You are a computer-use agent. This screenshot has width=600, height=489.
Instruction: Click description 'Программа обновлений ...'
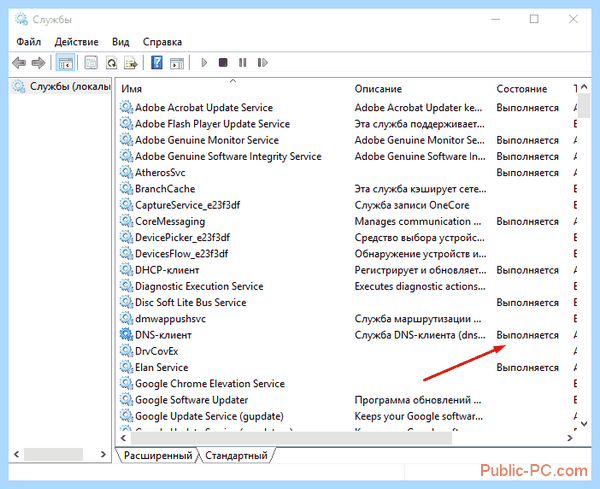pyautogui.click(x=418, y=400)
